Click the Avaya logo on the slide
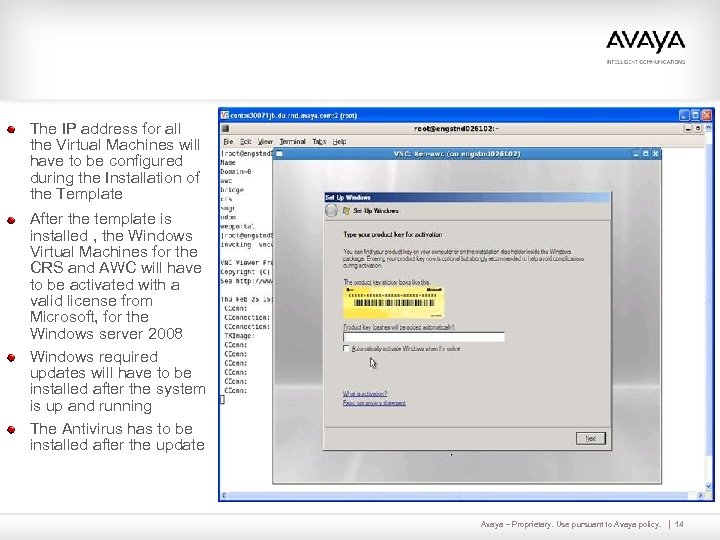Screen dimensions: 720x540 [x=645, y=42]
